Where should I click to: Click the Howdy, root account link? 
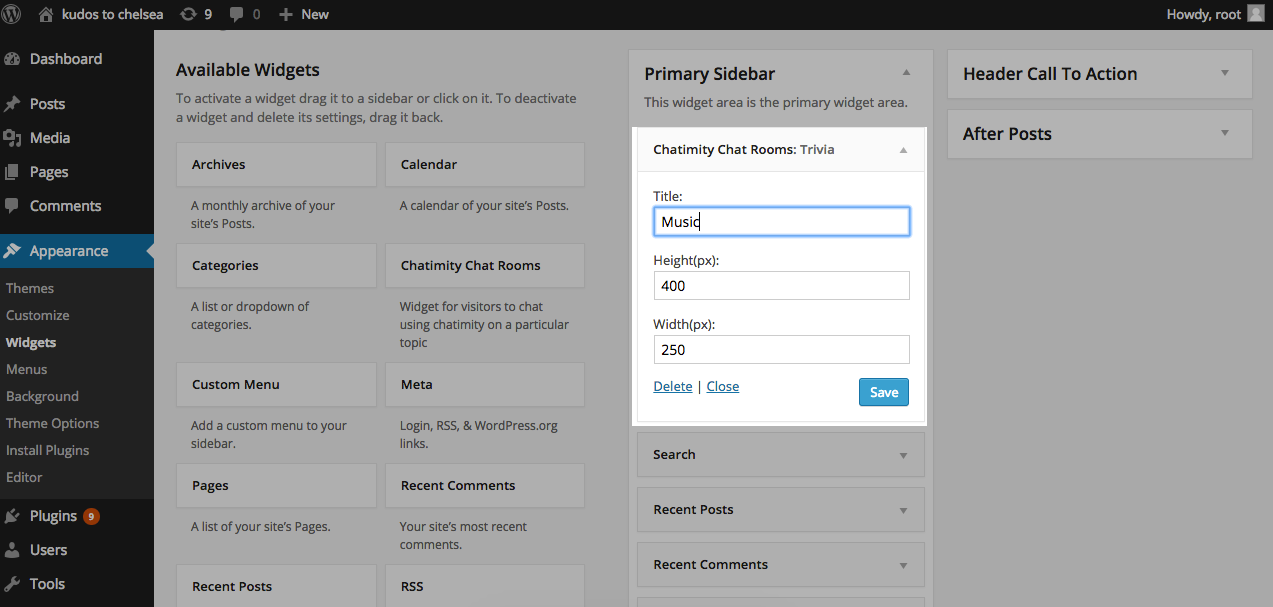[1204, 14]
